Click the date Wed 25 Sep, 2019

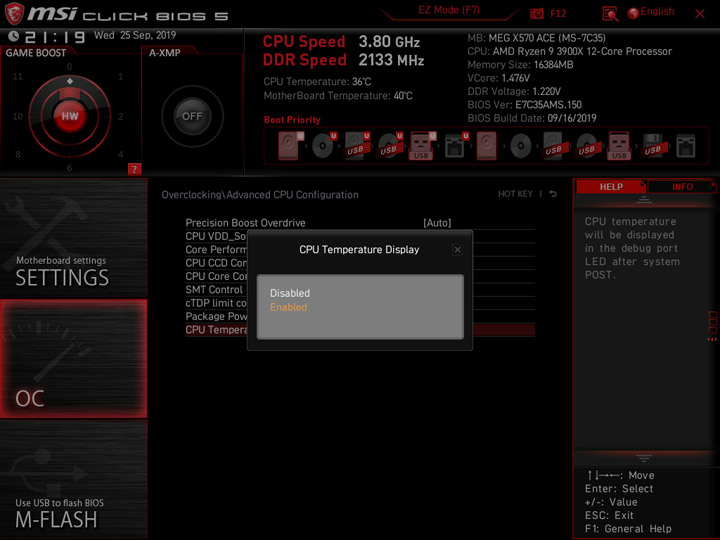tap(135, 35)
